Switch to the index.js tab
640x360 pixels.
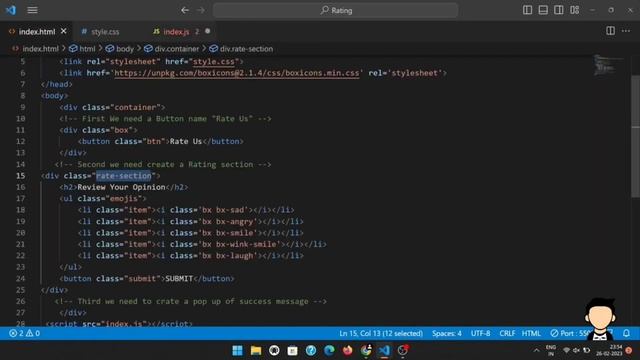176,31
